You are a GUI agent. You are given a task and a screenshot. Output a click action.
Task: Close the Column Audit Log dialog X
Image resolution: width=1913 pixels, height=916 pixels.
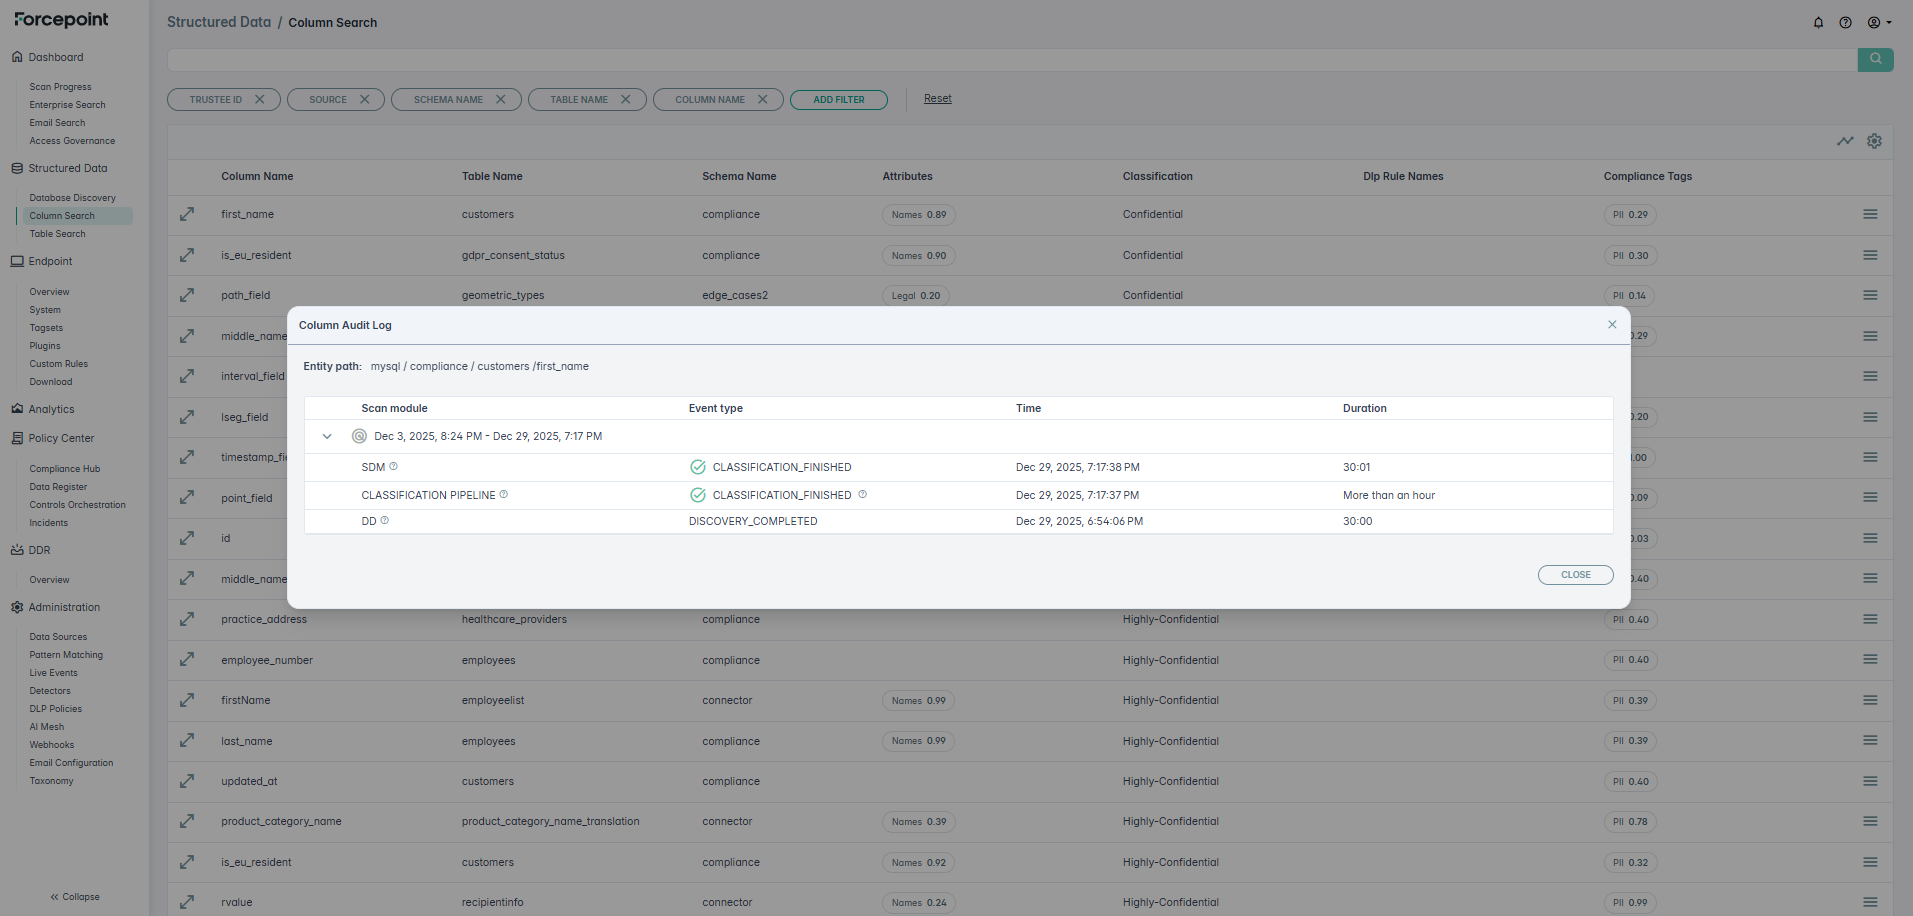point(1612,325)
